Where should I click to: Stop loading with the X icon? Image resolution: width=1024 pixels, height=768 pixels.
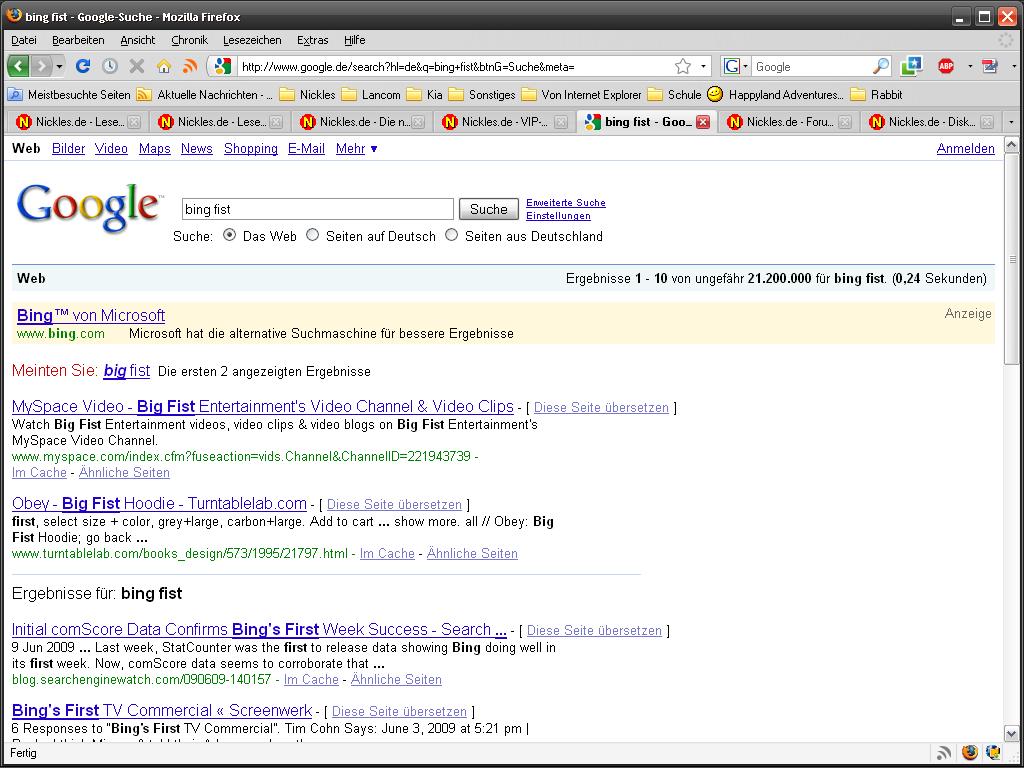136,66
